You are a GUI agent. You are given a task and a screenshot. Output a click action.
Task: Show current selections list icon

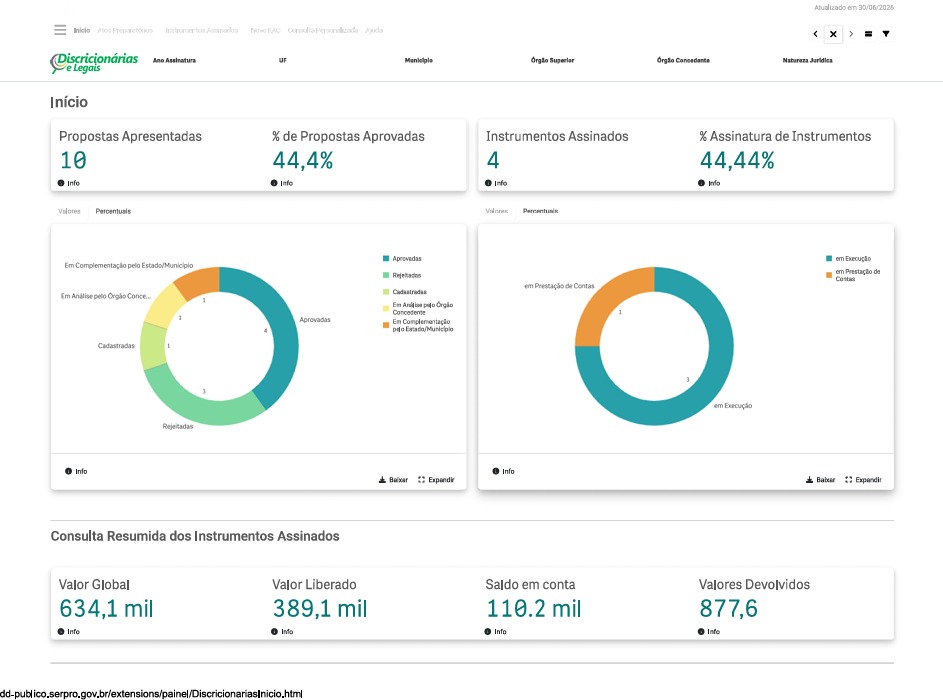pyautogui.click(x=868, y=34)
